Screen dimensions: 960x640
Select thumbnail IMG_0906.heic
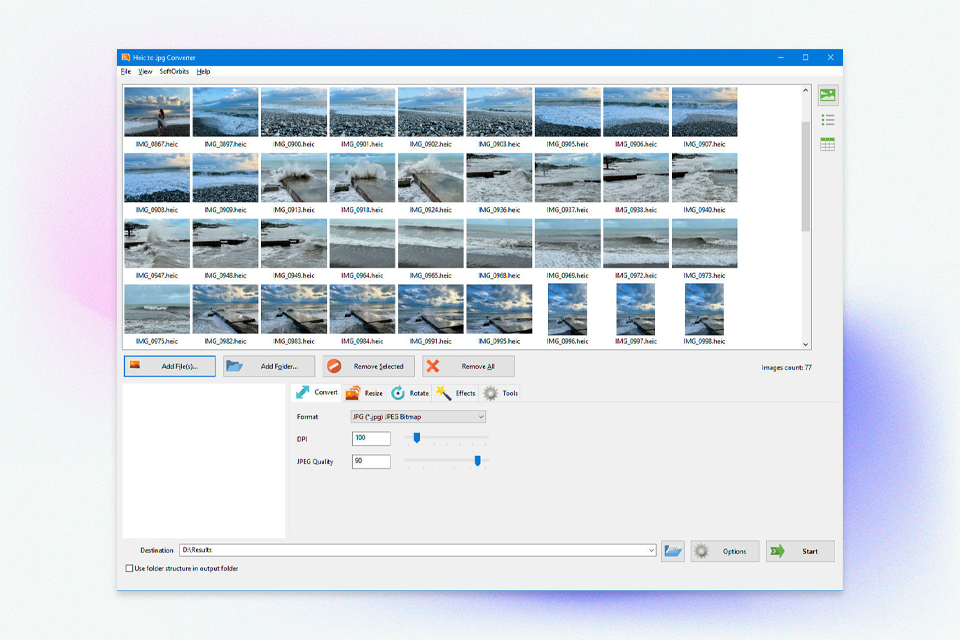(x=636, y=112)
